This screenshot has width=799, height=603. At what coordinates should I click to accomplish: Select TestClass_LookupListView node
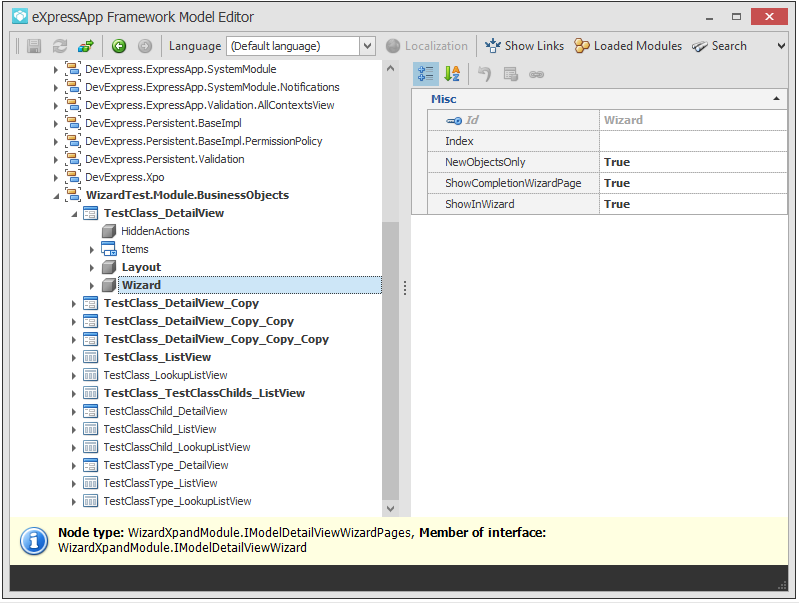click(166, 375)
